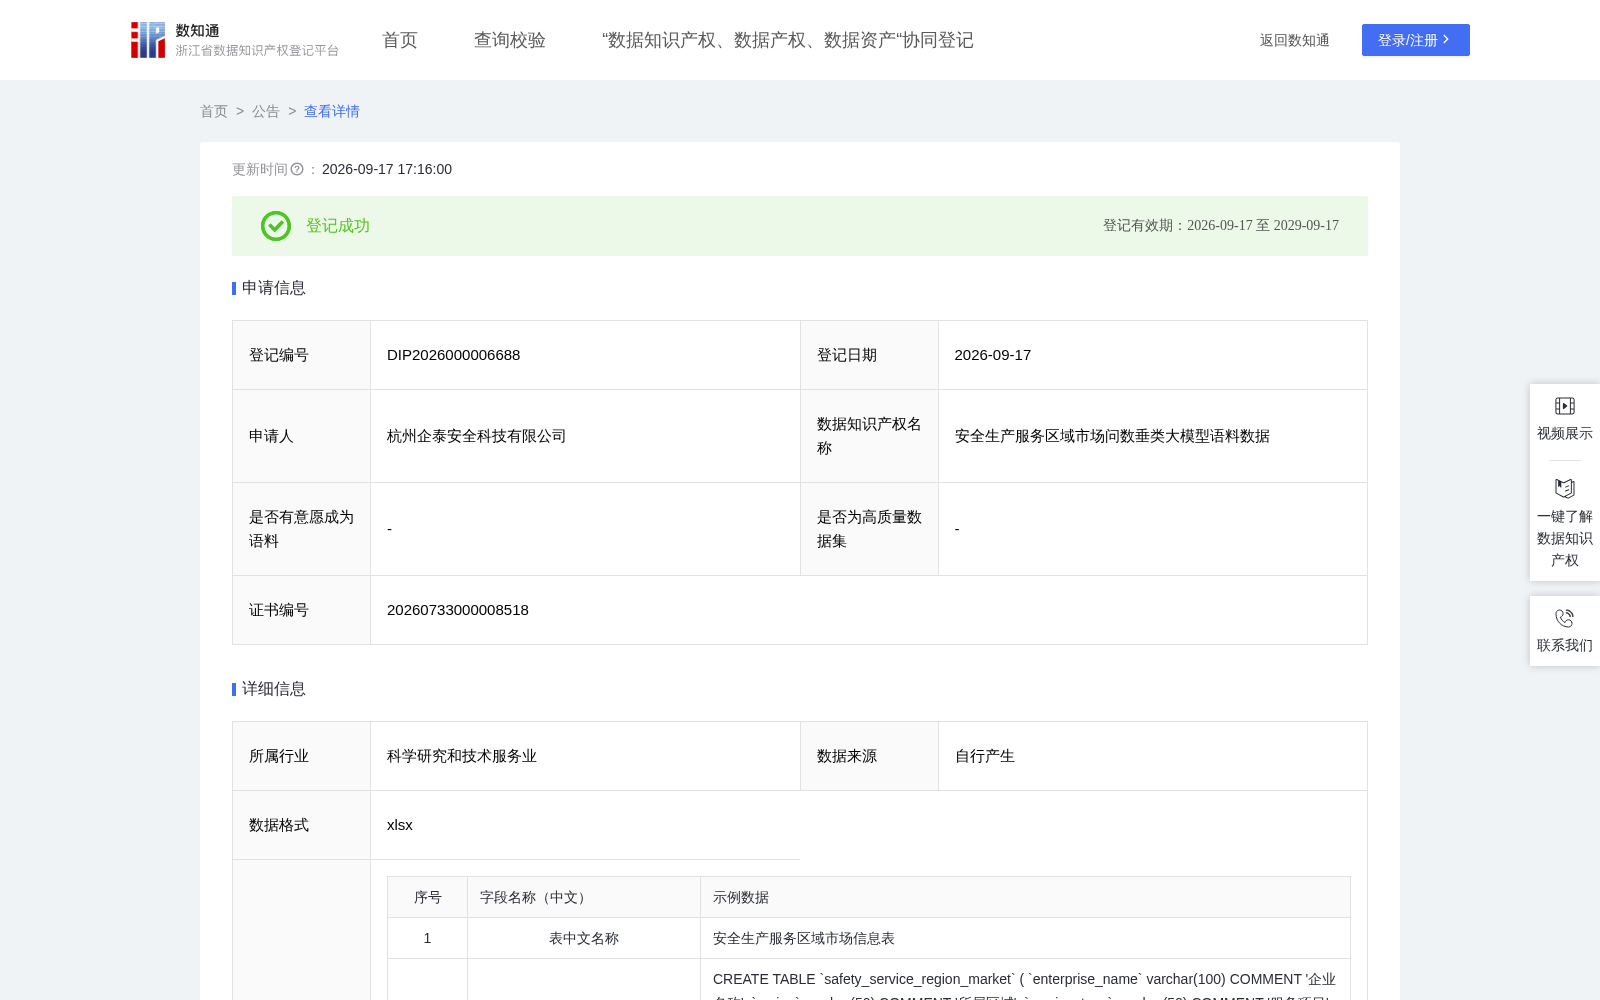Click the green 登记成功 checkmark icon
This screenshot has width=1600, height=1000.
(x=276, y=226)
